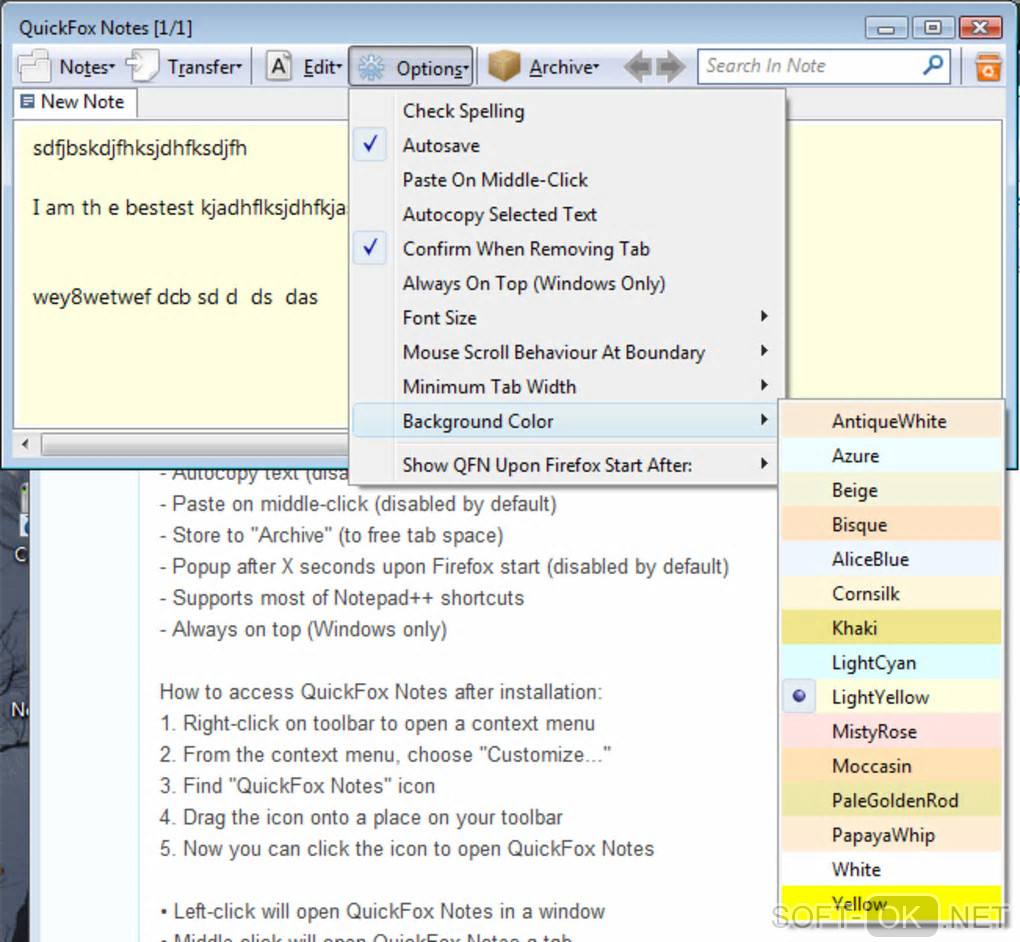Screen dimensions: 1020x942
Task: Toggle Check Spelling option
Action: 567,111
